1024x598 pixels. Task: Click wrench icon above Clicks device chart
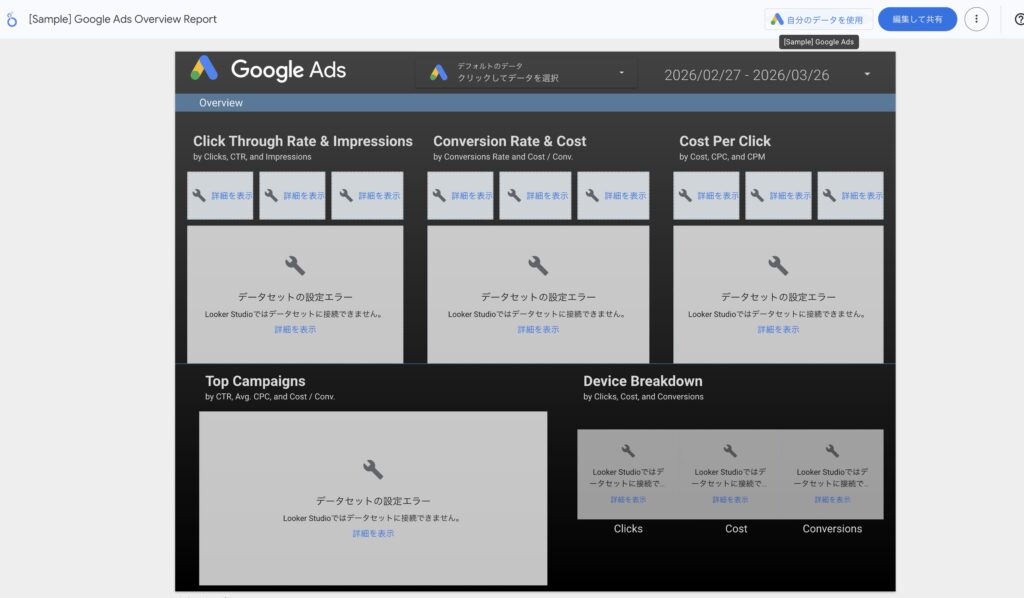[628, 451]
